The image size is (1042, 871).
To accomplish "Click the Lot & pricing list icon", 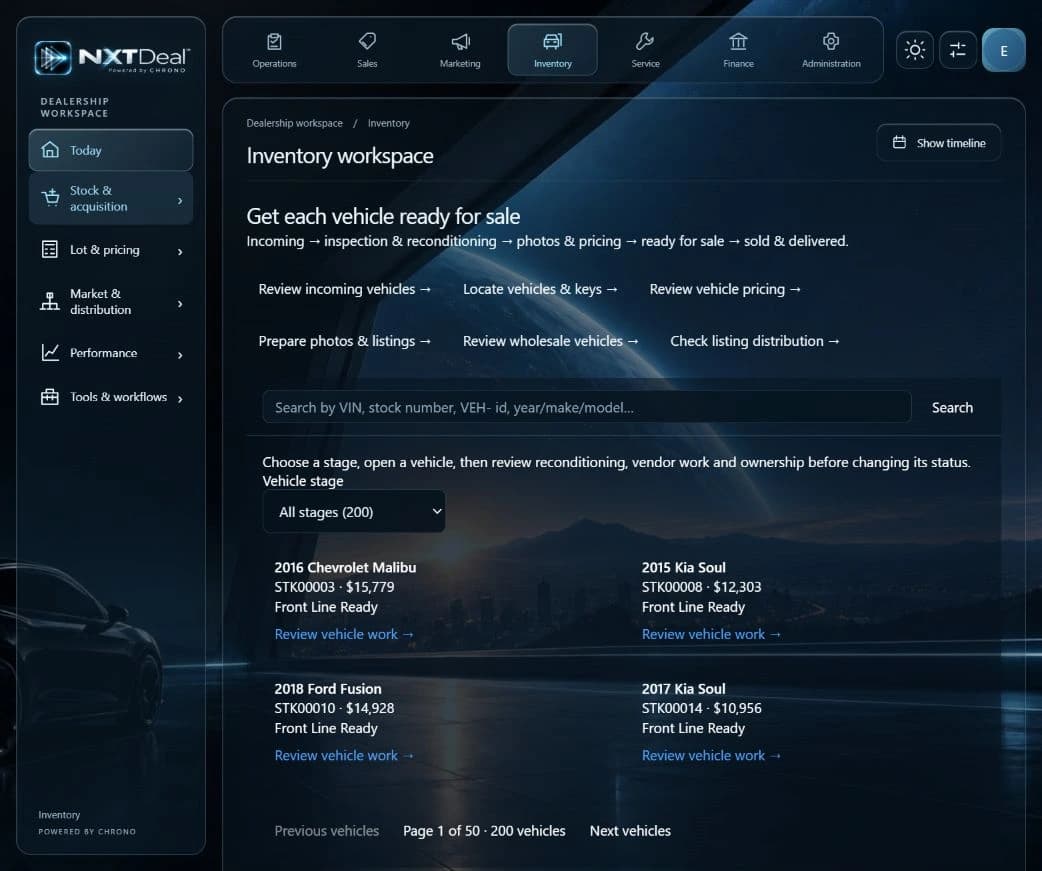I will point(50,249).
